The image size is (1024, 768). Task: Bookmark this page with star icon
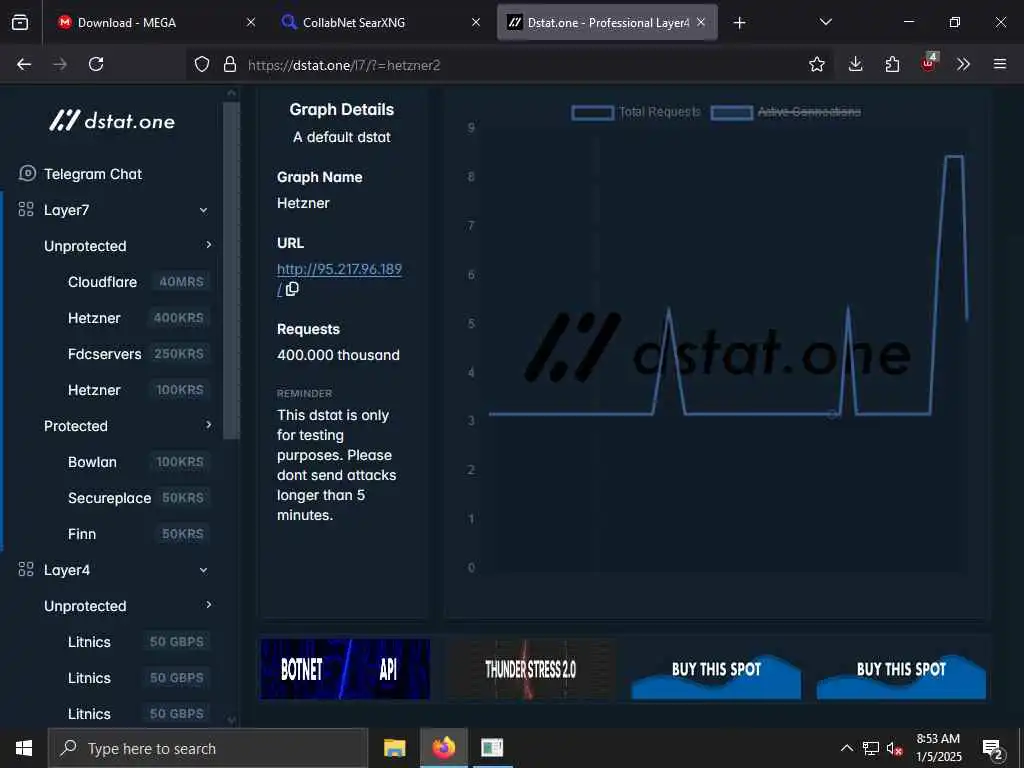pyautogui.click(x=816, y=64)
